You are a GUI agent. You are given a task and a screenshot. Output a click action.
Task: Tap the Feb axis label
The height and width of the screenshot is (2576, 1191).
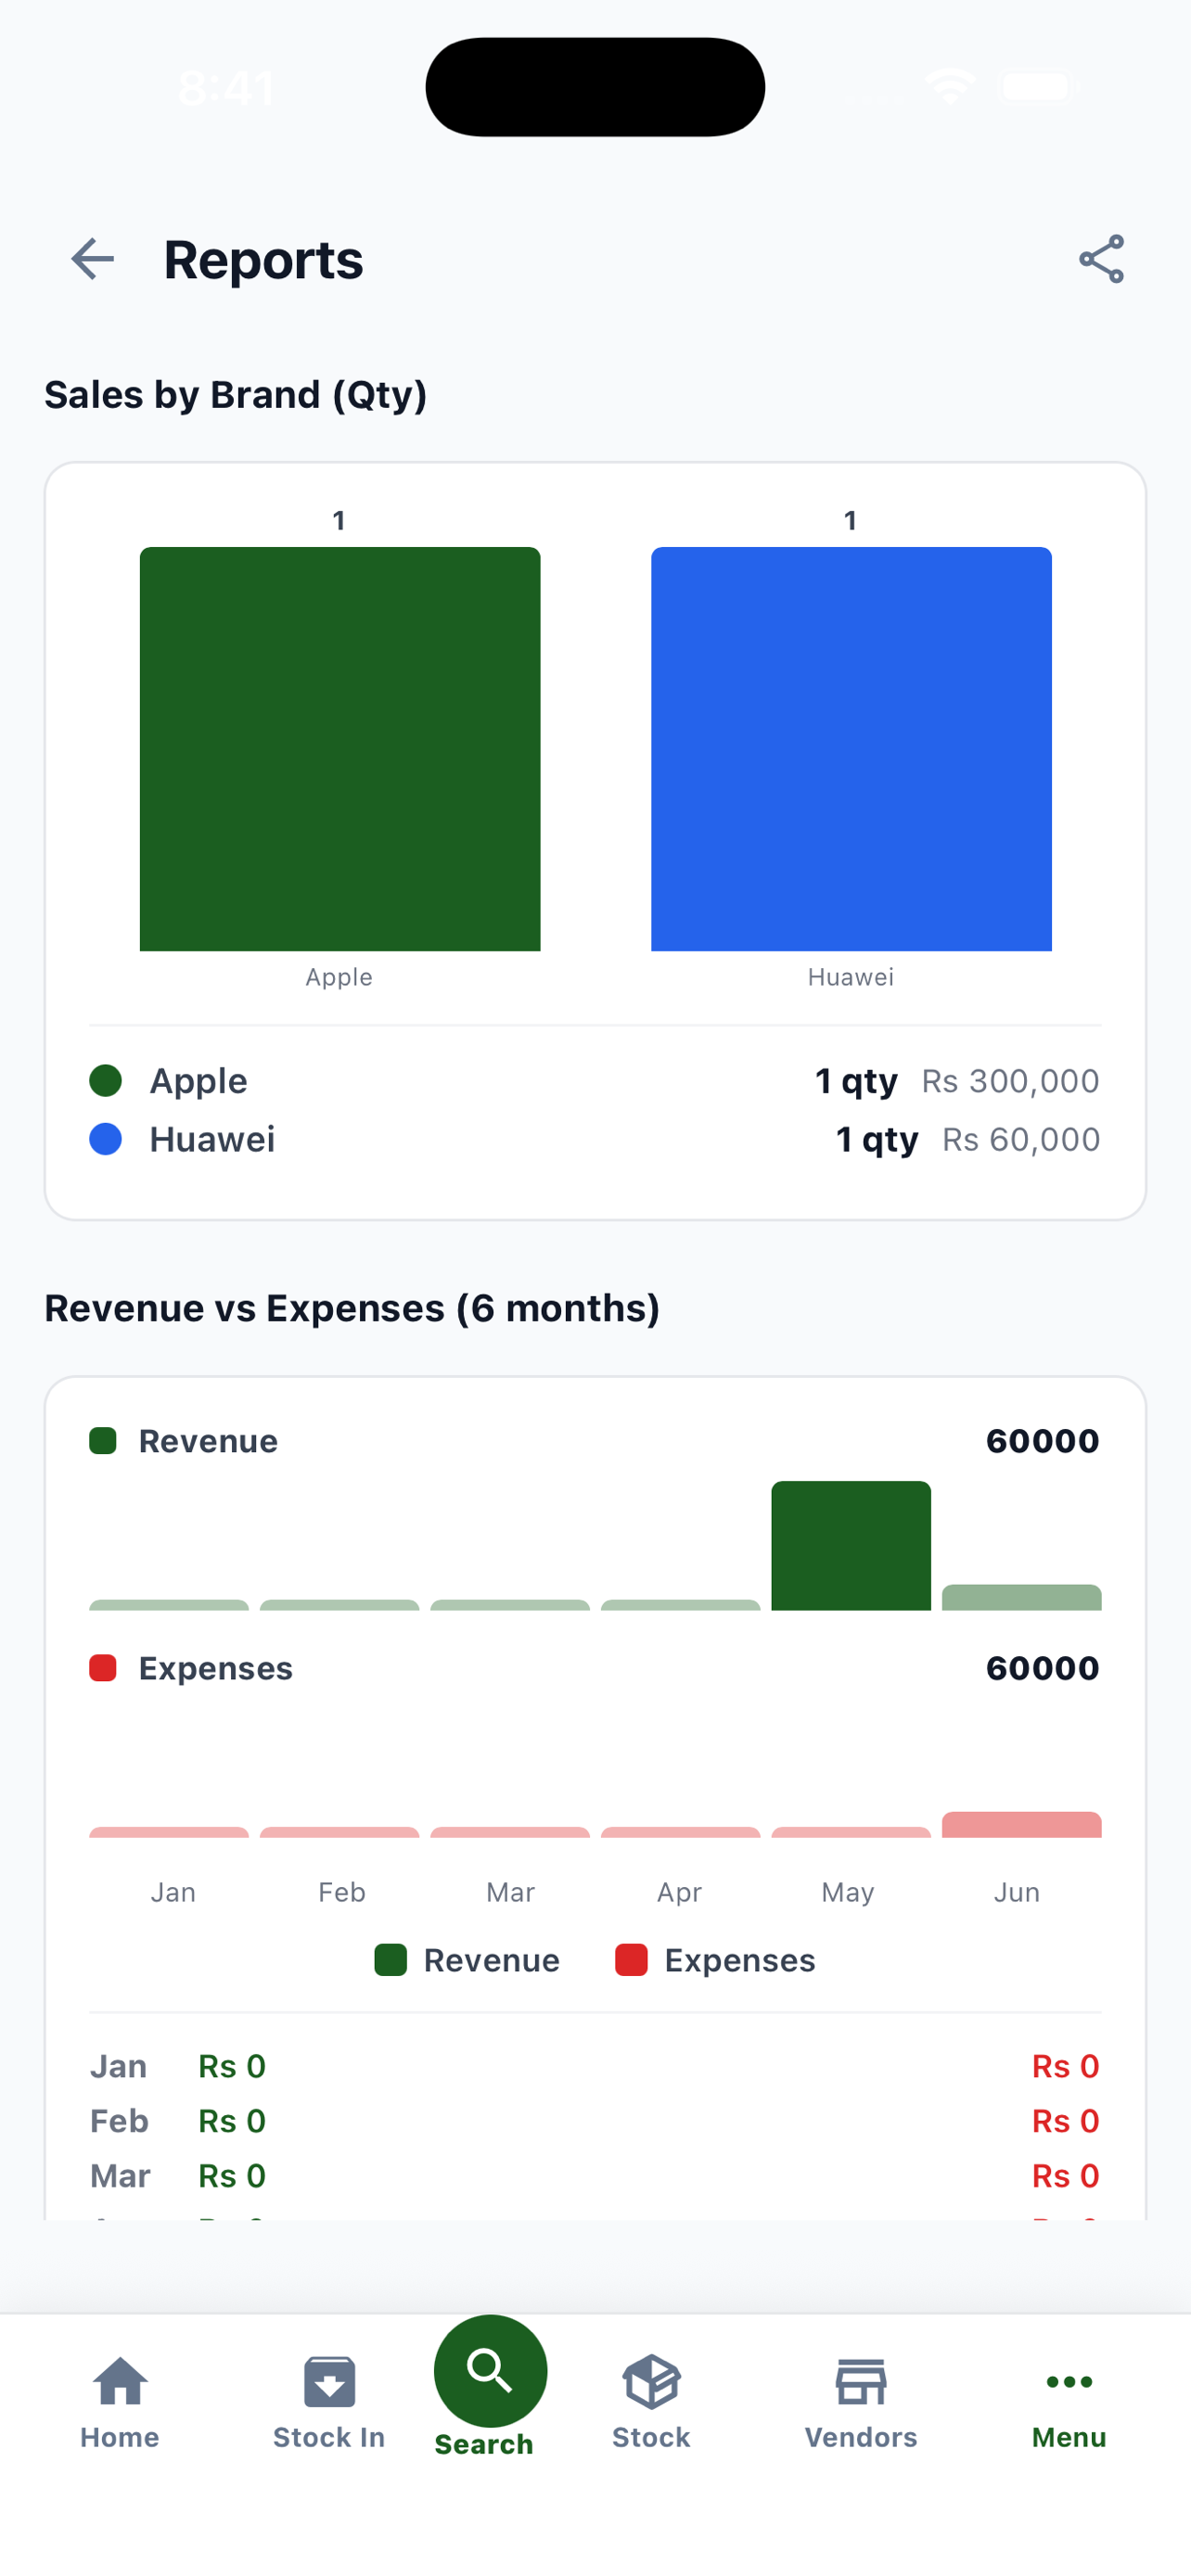(x=342, y=1892)
